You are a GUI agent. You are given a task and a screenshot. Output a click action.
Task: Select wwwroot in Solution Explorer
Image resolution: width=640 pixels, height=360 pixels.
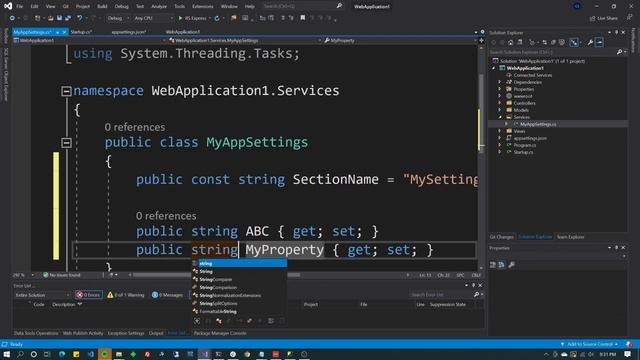coord(523,96)
